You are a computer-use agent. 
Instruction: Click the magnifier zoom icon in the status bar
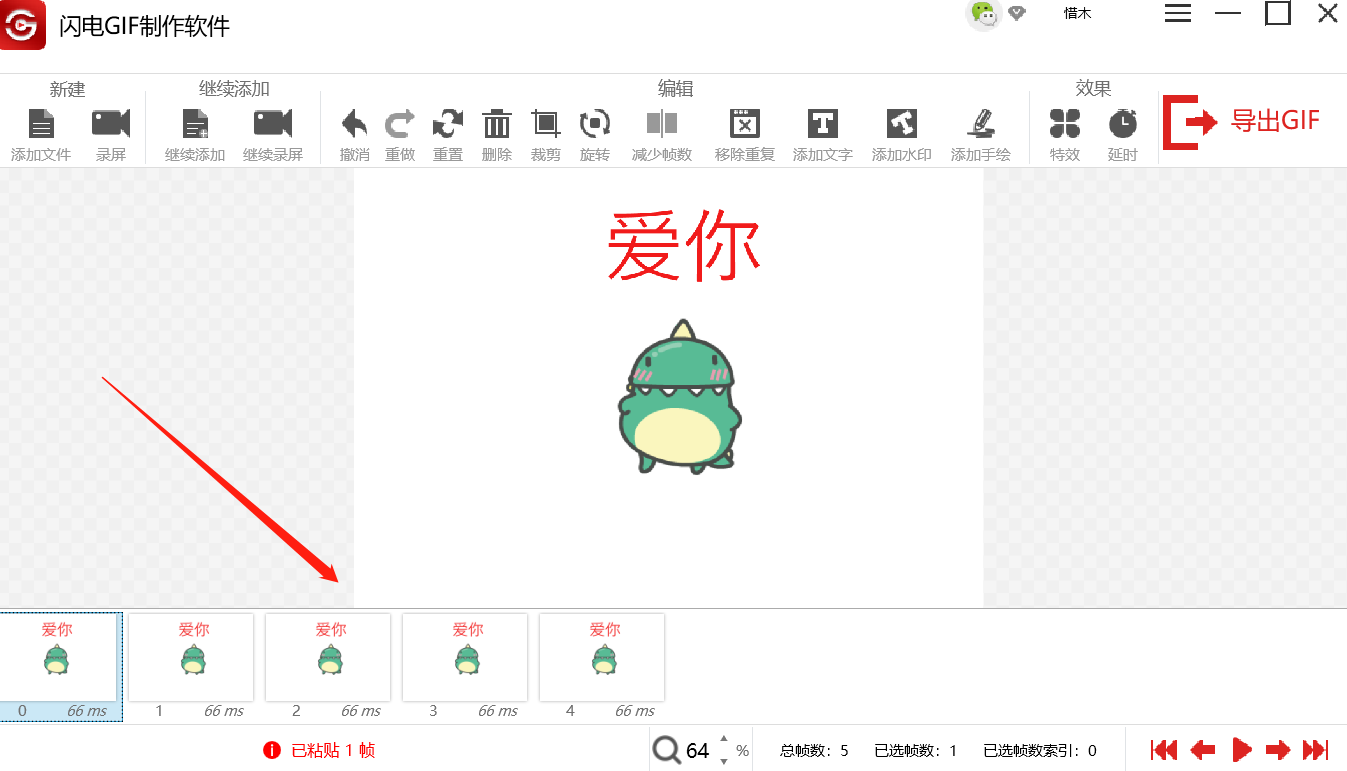tap(666, 751)
